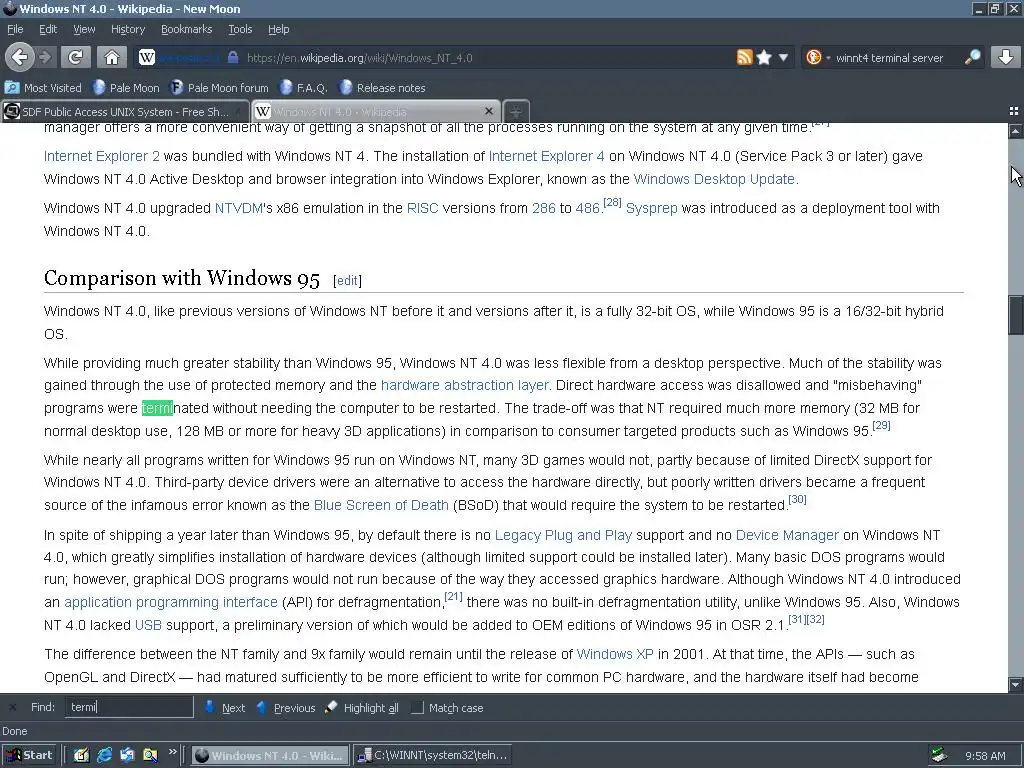Viewport: 1024px width, 768px height.
Task: Open the File menu
Action: [x=15, y=29]
